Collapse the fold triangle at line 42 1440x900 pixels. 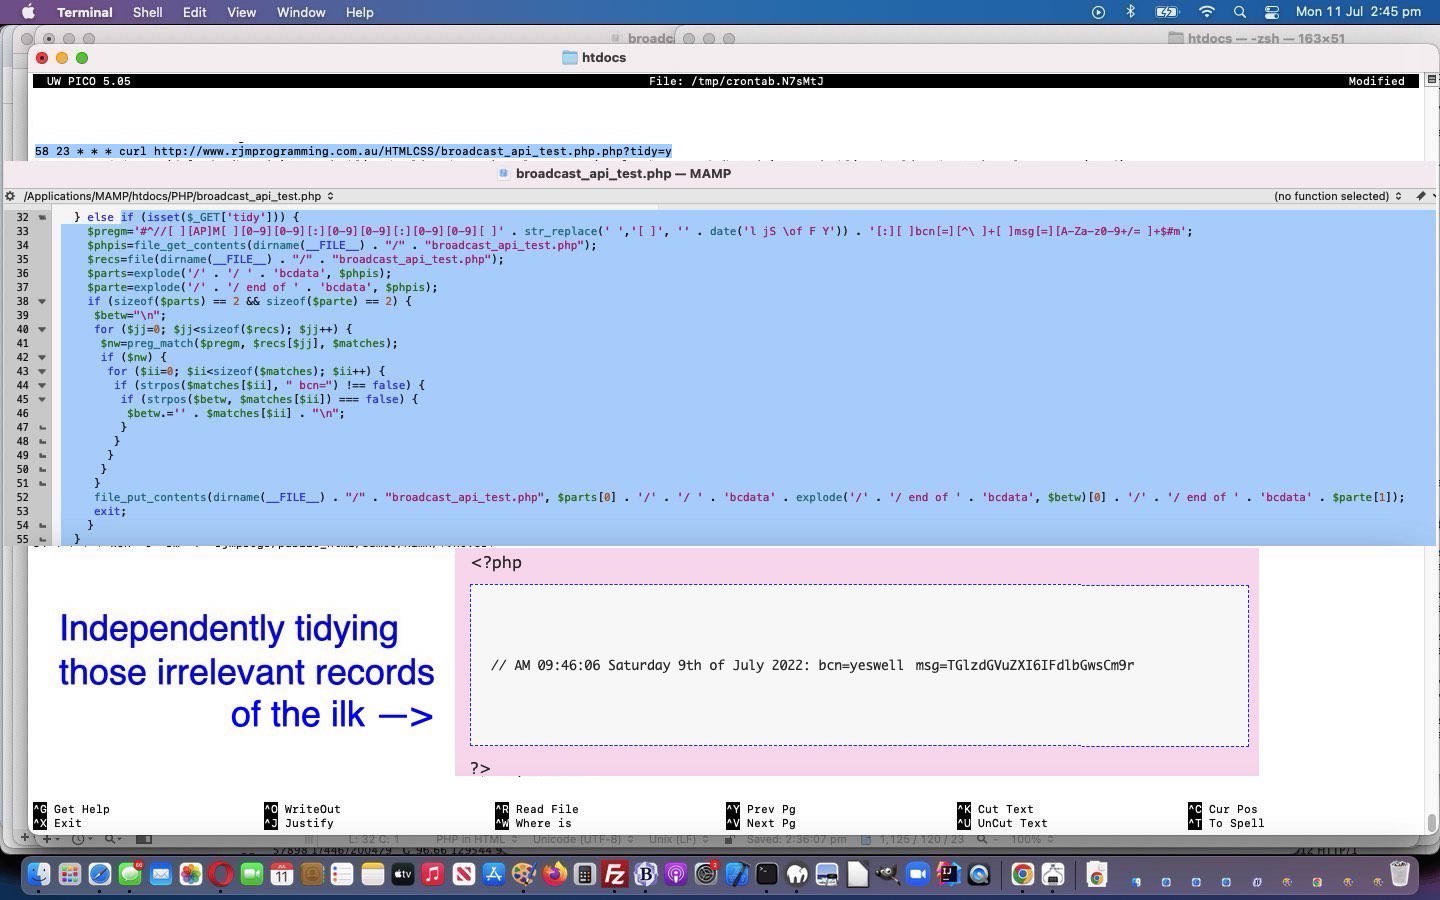pos(42,357)
